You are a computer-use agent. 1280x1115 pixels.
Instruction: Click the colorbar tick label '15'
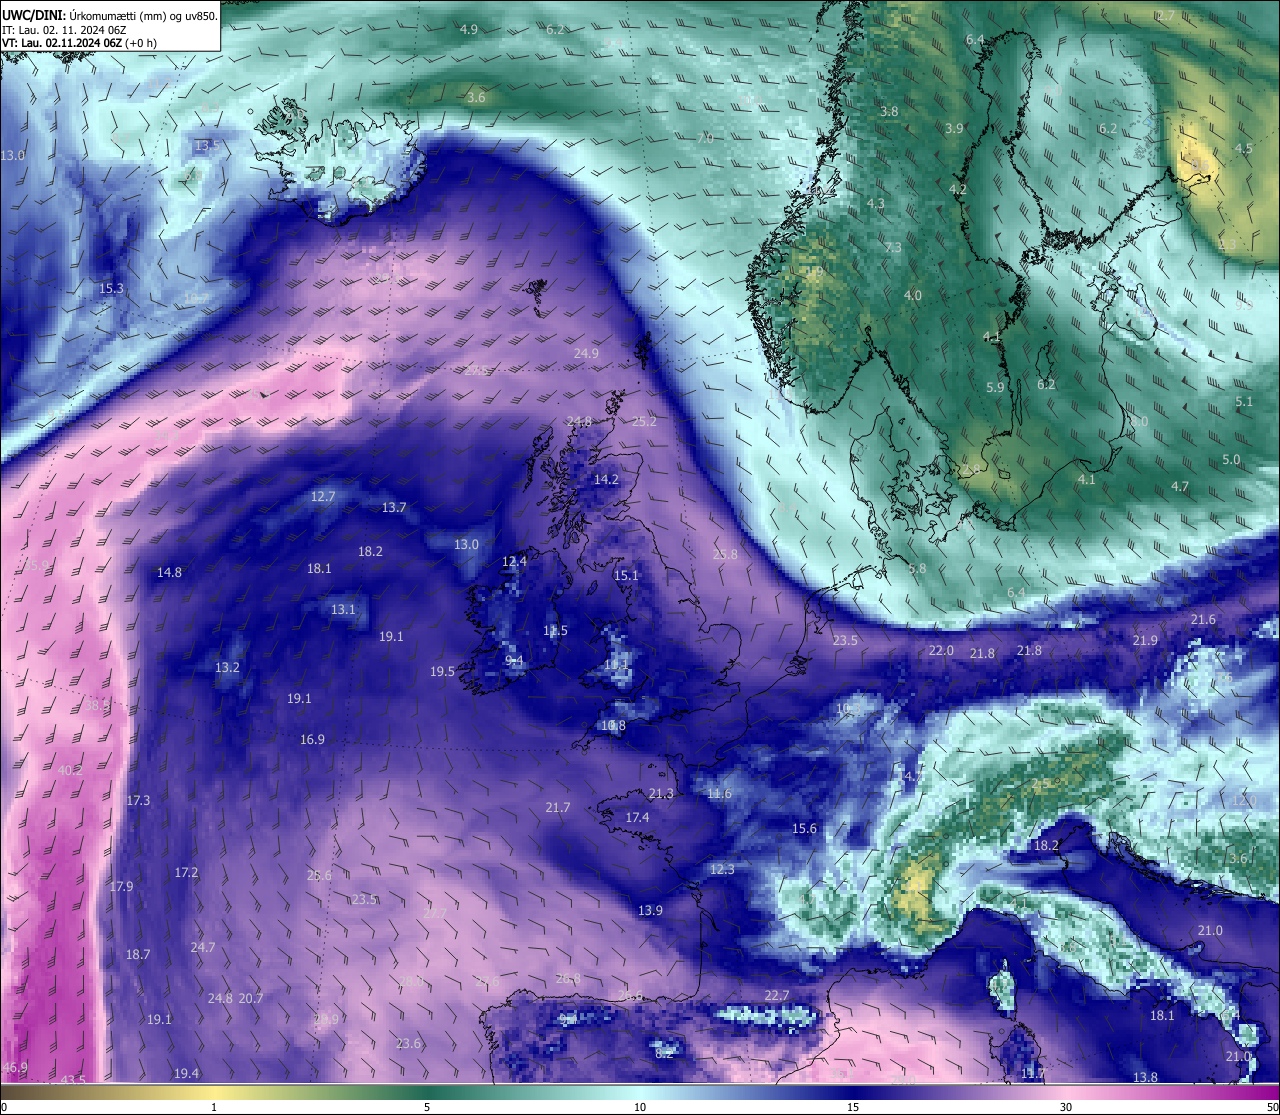pyautogui.click(x=853, y=1107)
